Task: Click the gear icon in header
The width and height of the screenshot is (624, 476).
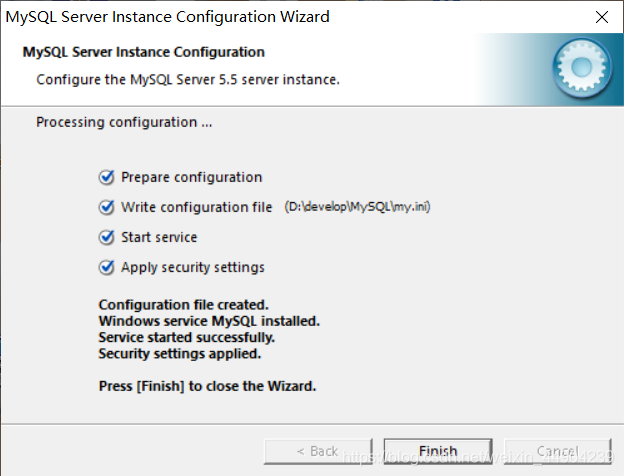Action: [x=582, y=68]
